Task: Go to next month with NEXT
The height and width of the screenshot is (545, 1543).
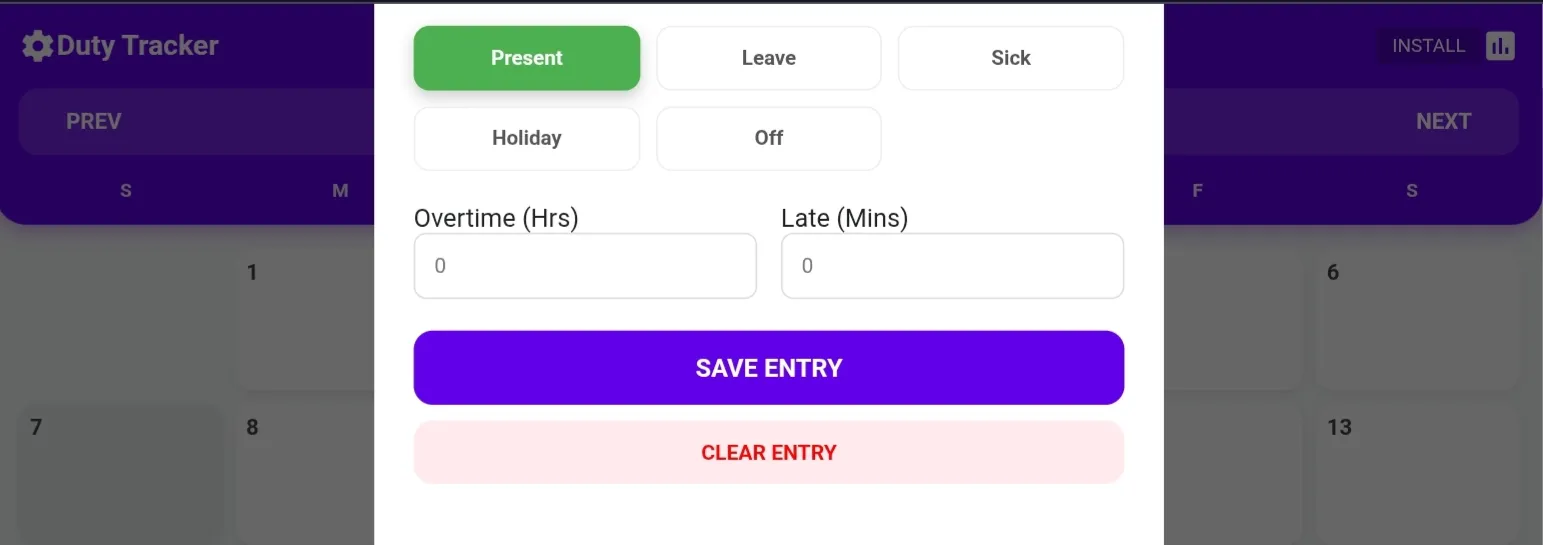Action: tap(1443, 122)
